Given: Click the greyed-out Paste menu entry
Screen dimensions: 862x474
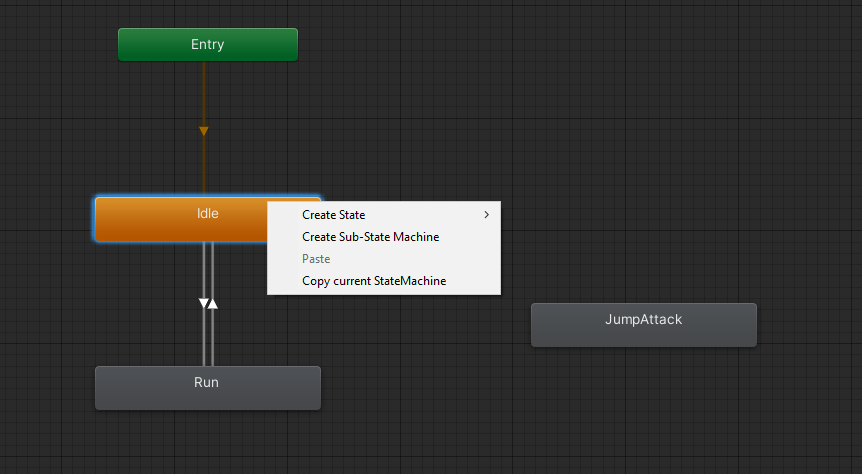Looking at the screenshot, I should 384,259.
